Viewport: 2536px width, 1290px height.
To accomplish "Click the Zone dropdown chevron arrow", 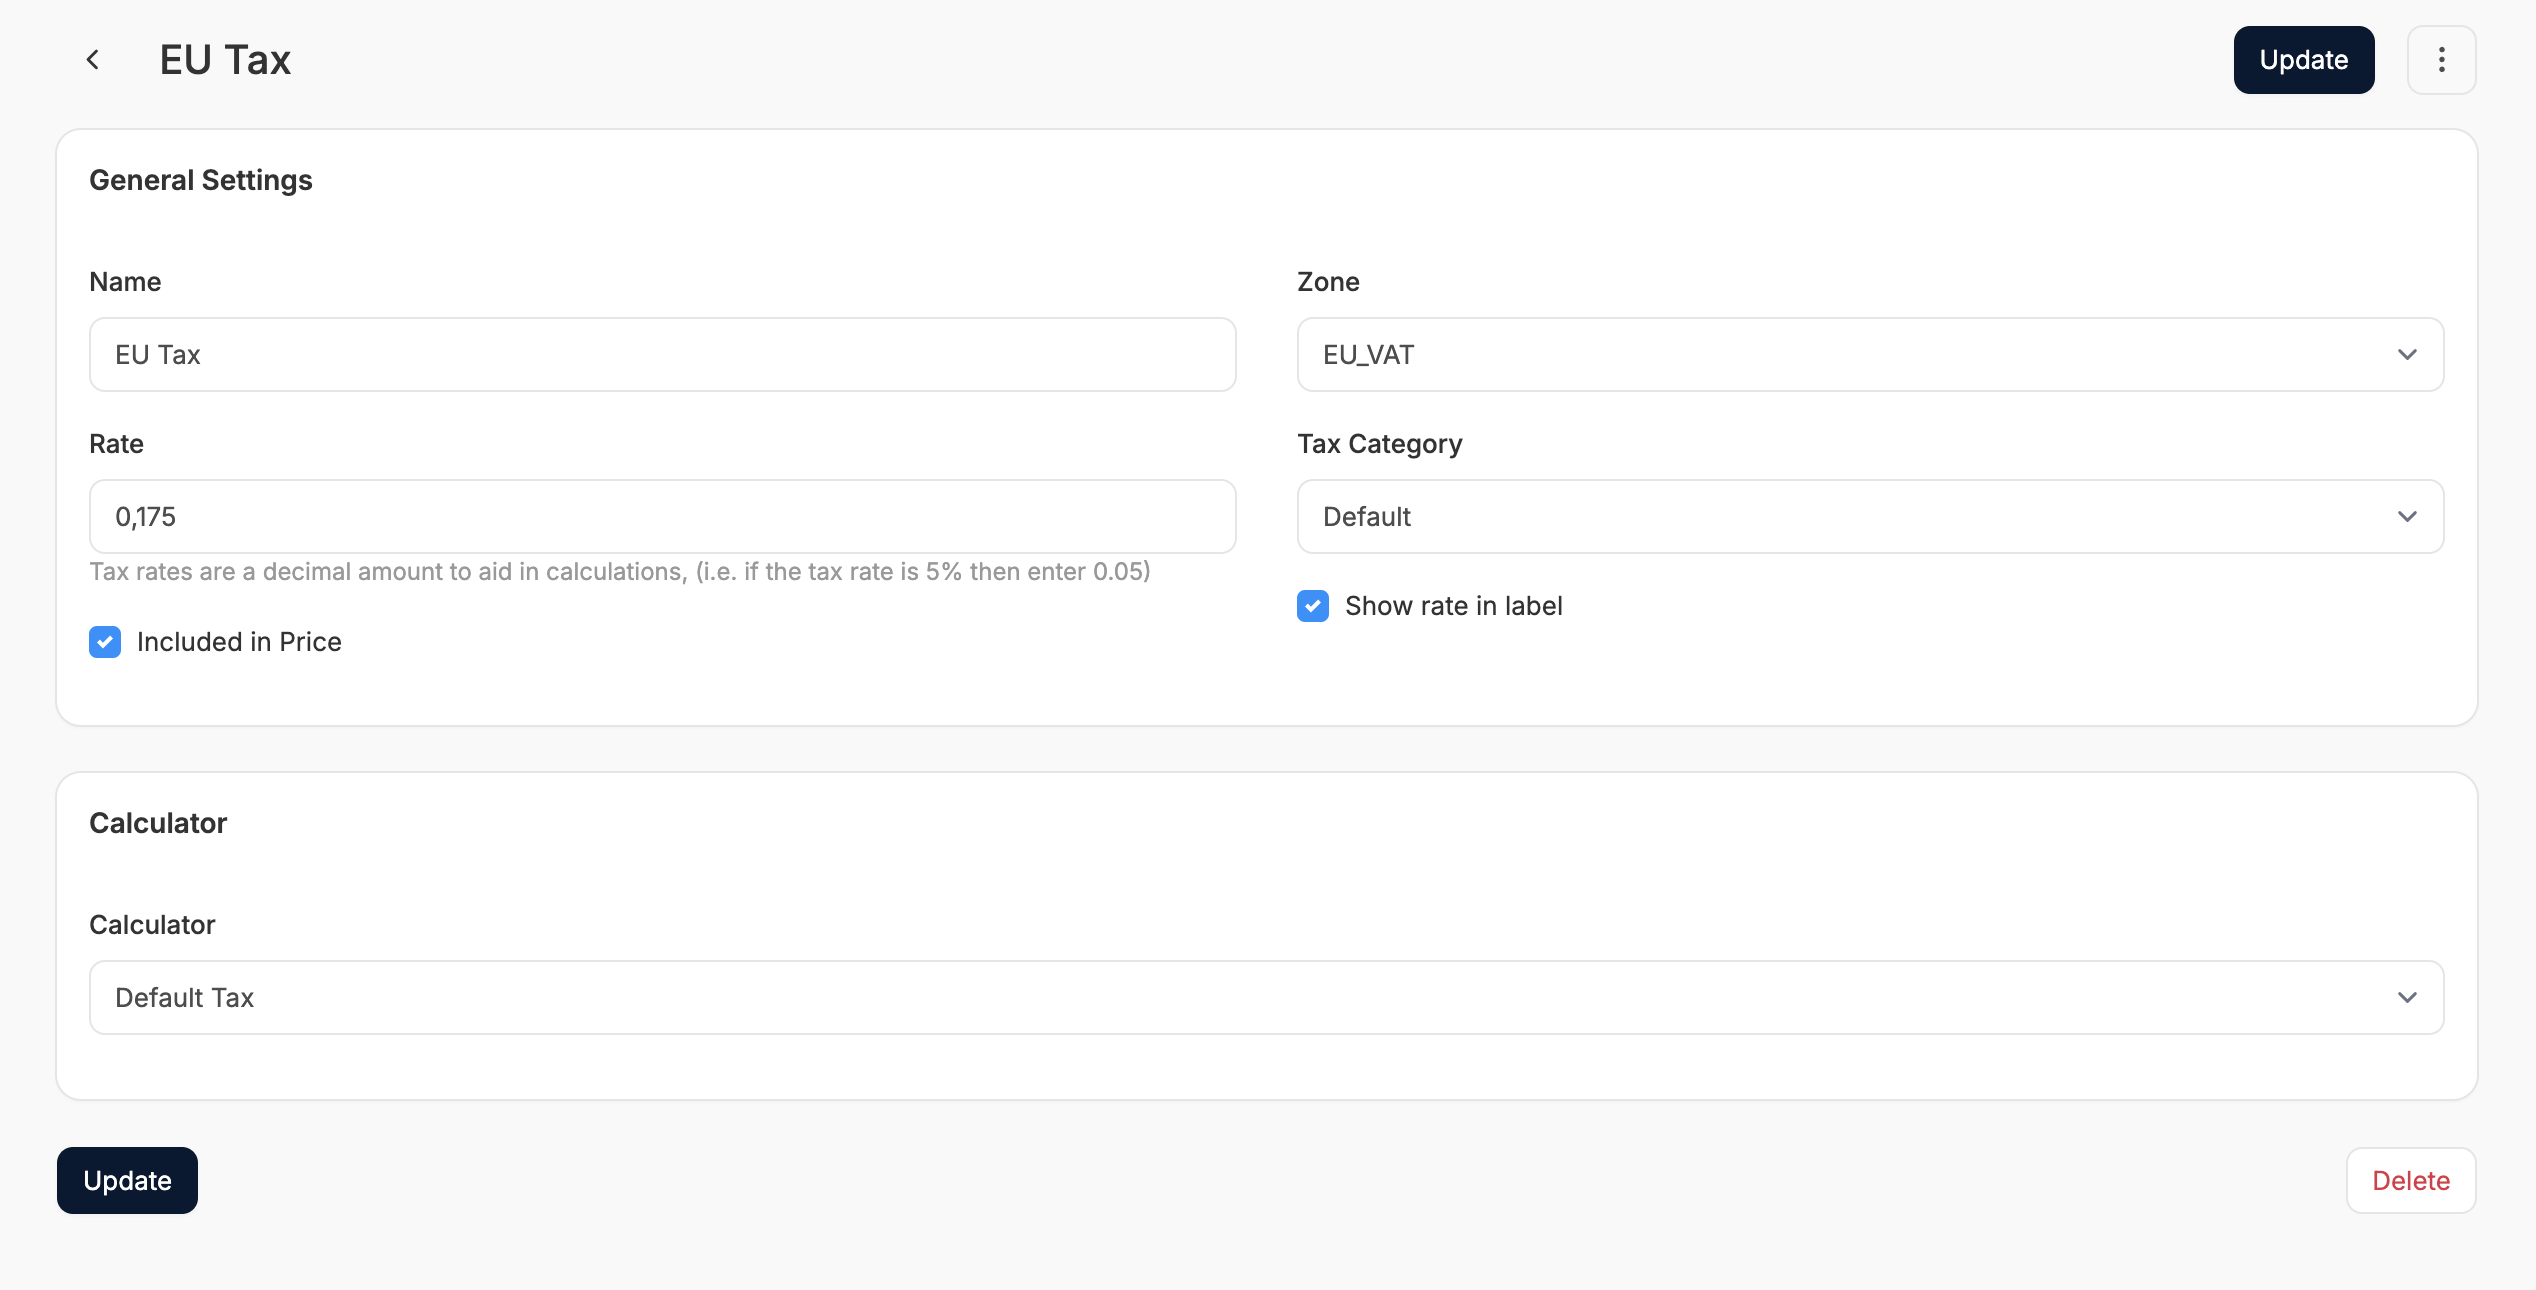I will (x=2407, y=355).
